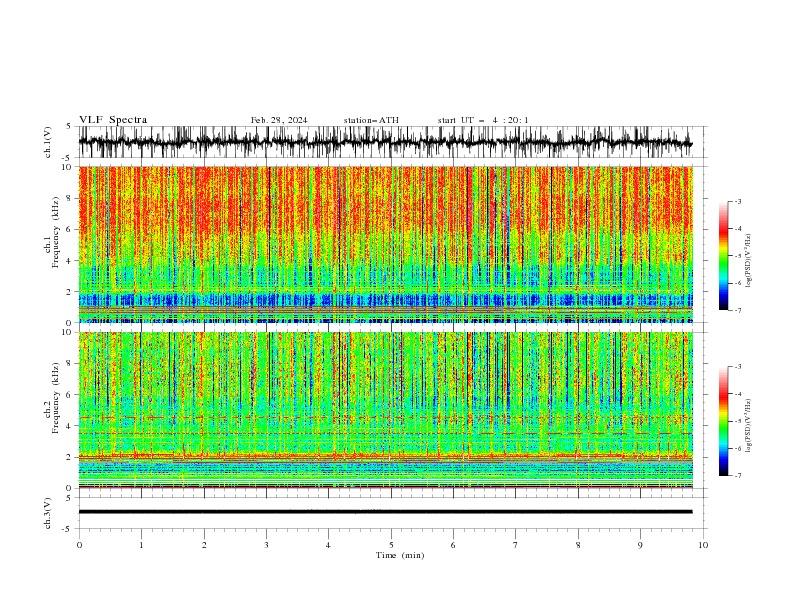Select the "start UT = 4 :20: 1" text
The height and width of the screenshot is (612, 792).
point(483,120)
